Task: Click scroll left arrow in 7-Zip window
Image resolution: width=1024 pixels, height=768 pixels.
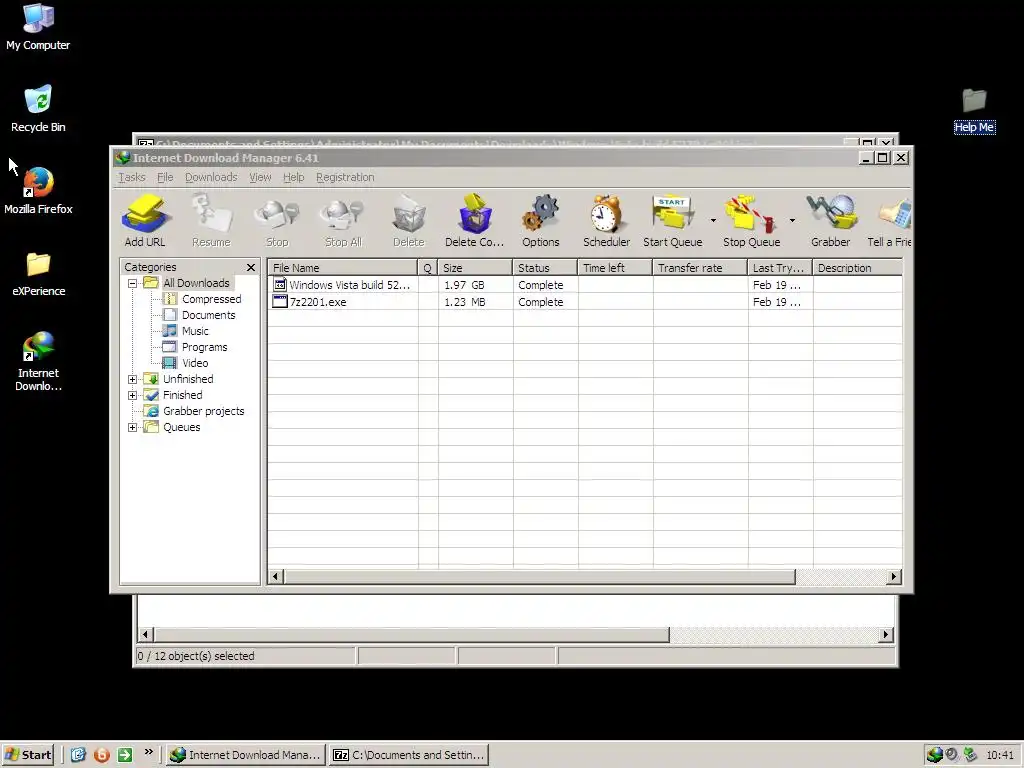Action: 146,634
